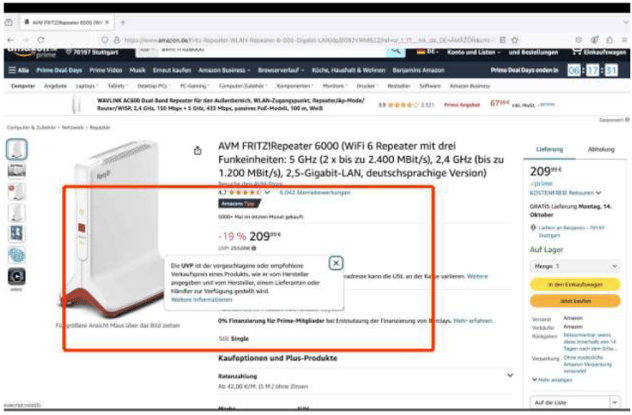Select the fourth product image thumbnail
Screen dimensions: 632x415
(17, 212)
